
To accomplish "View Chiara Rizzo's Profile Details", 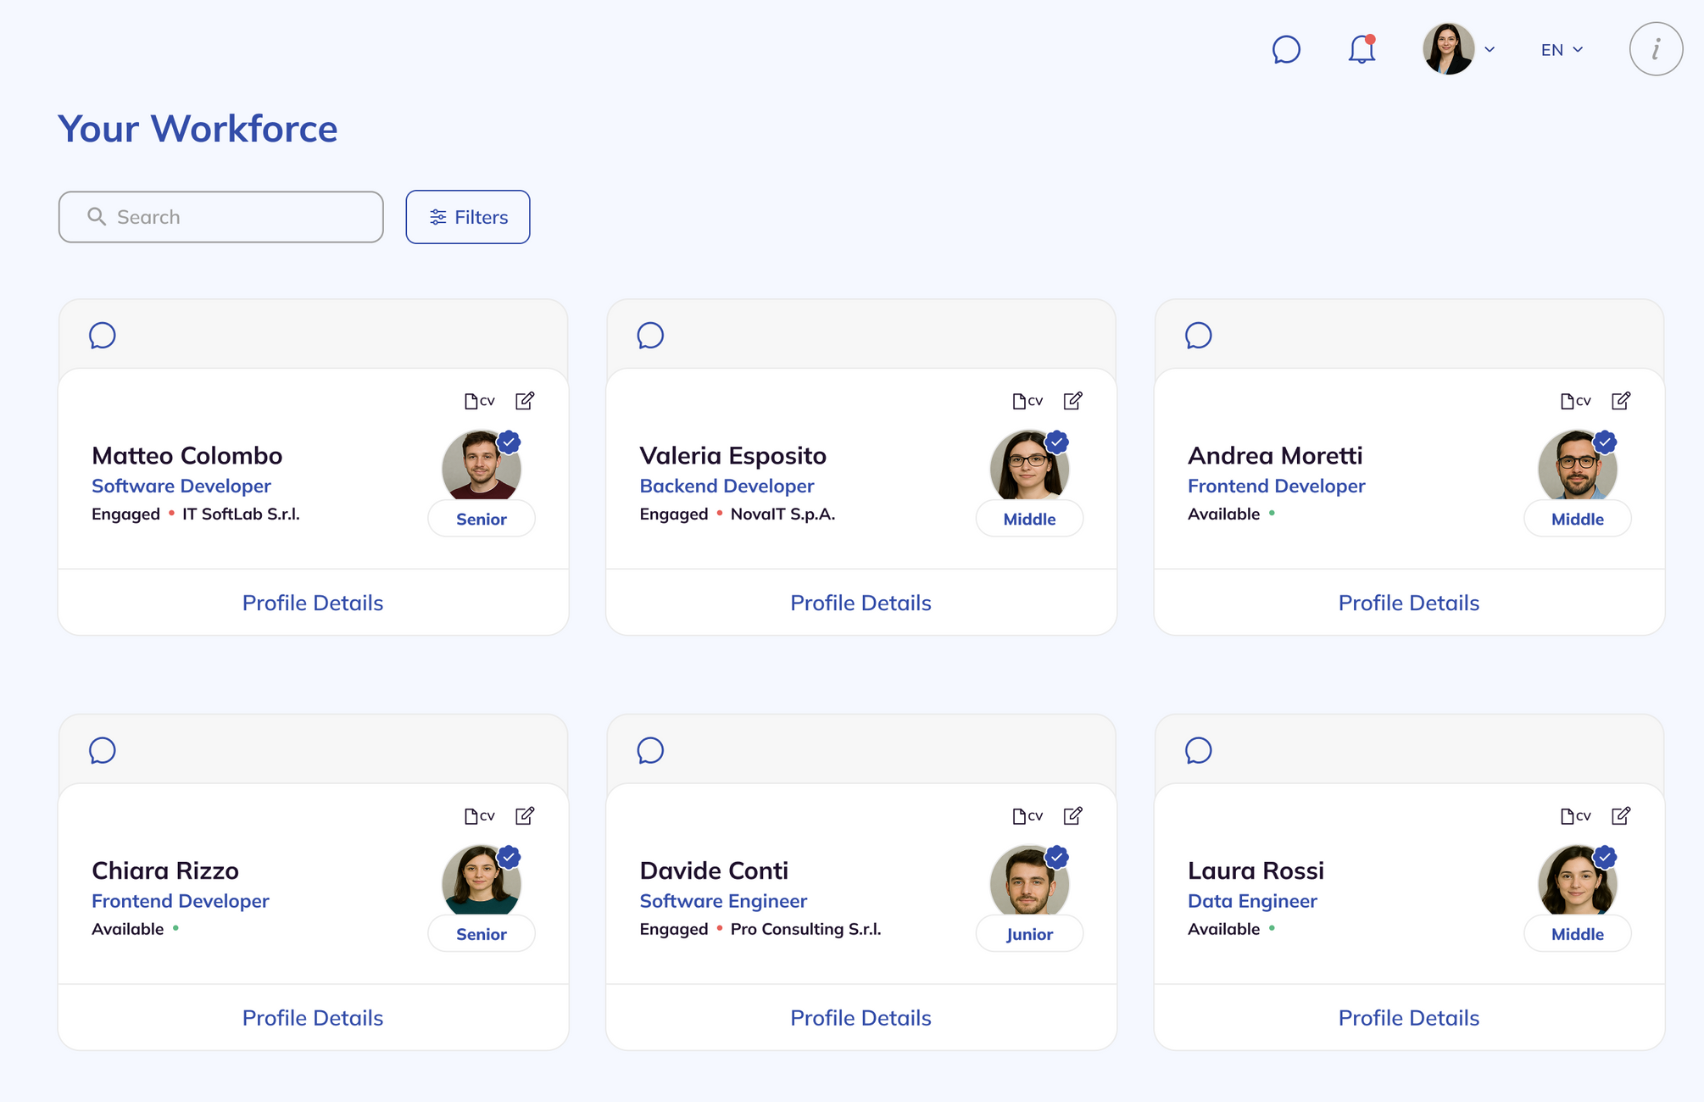I will [312, 1017].
